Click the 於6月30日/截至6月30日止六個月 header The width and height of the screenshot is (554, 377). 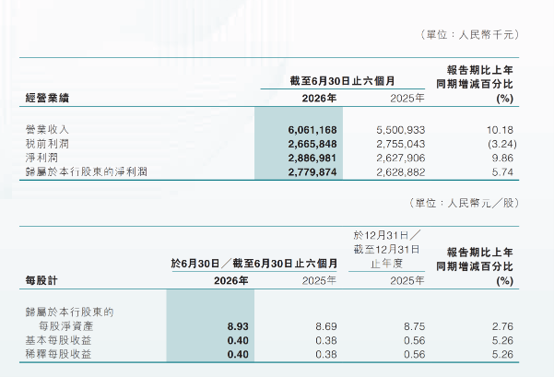point(254,263)
